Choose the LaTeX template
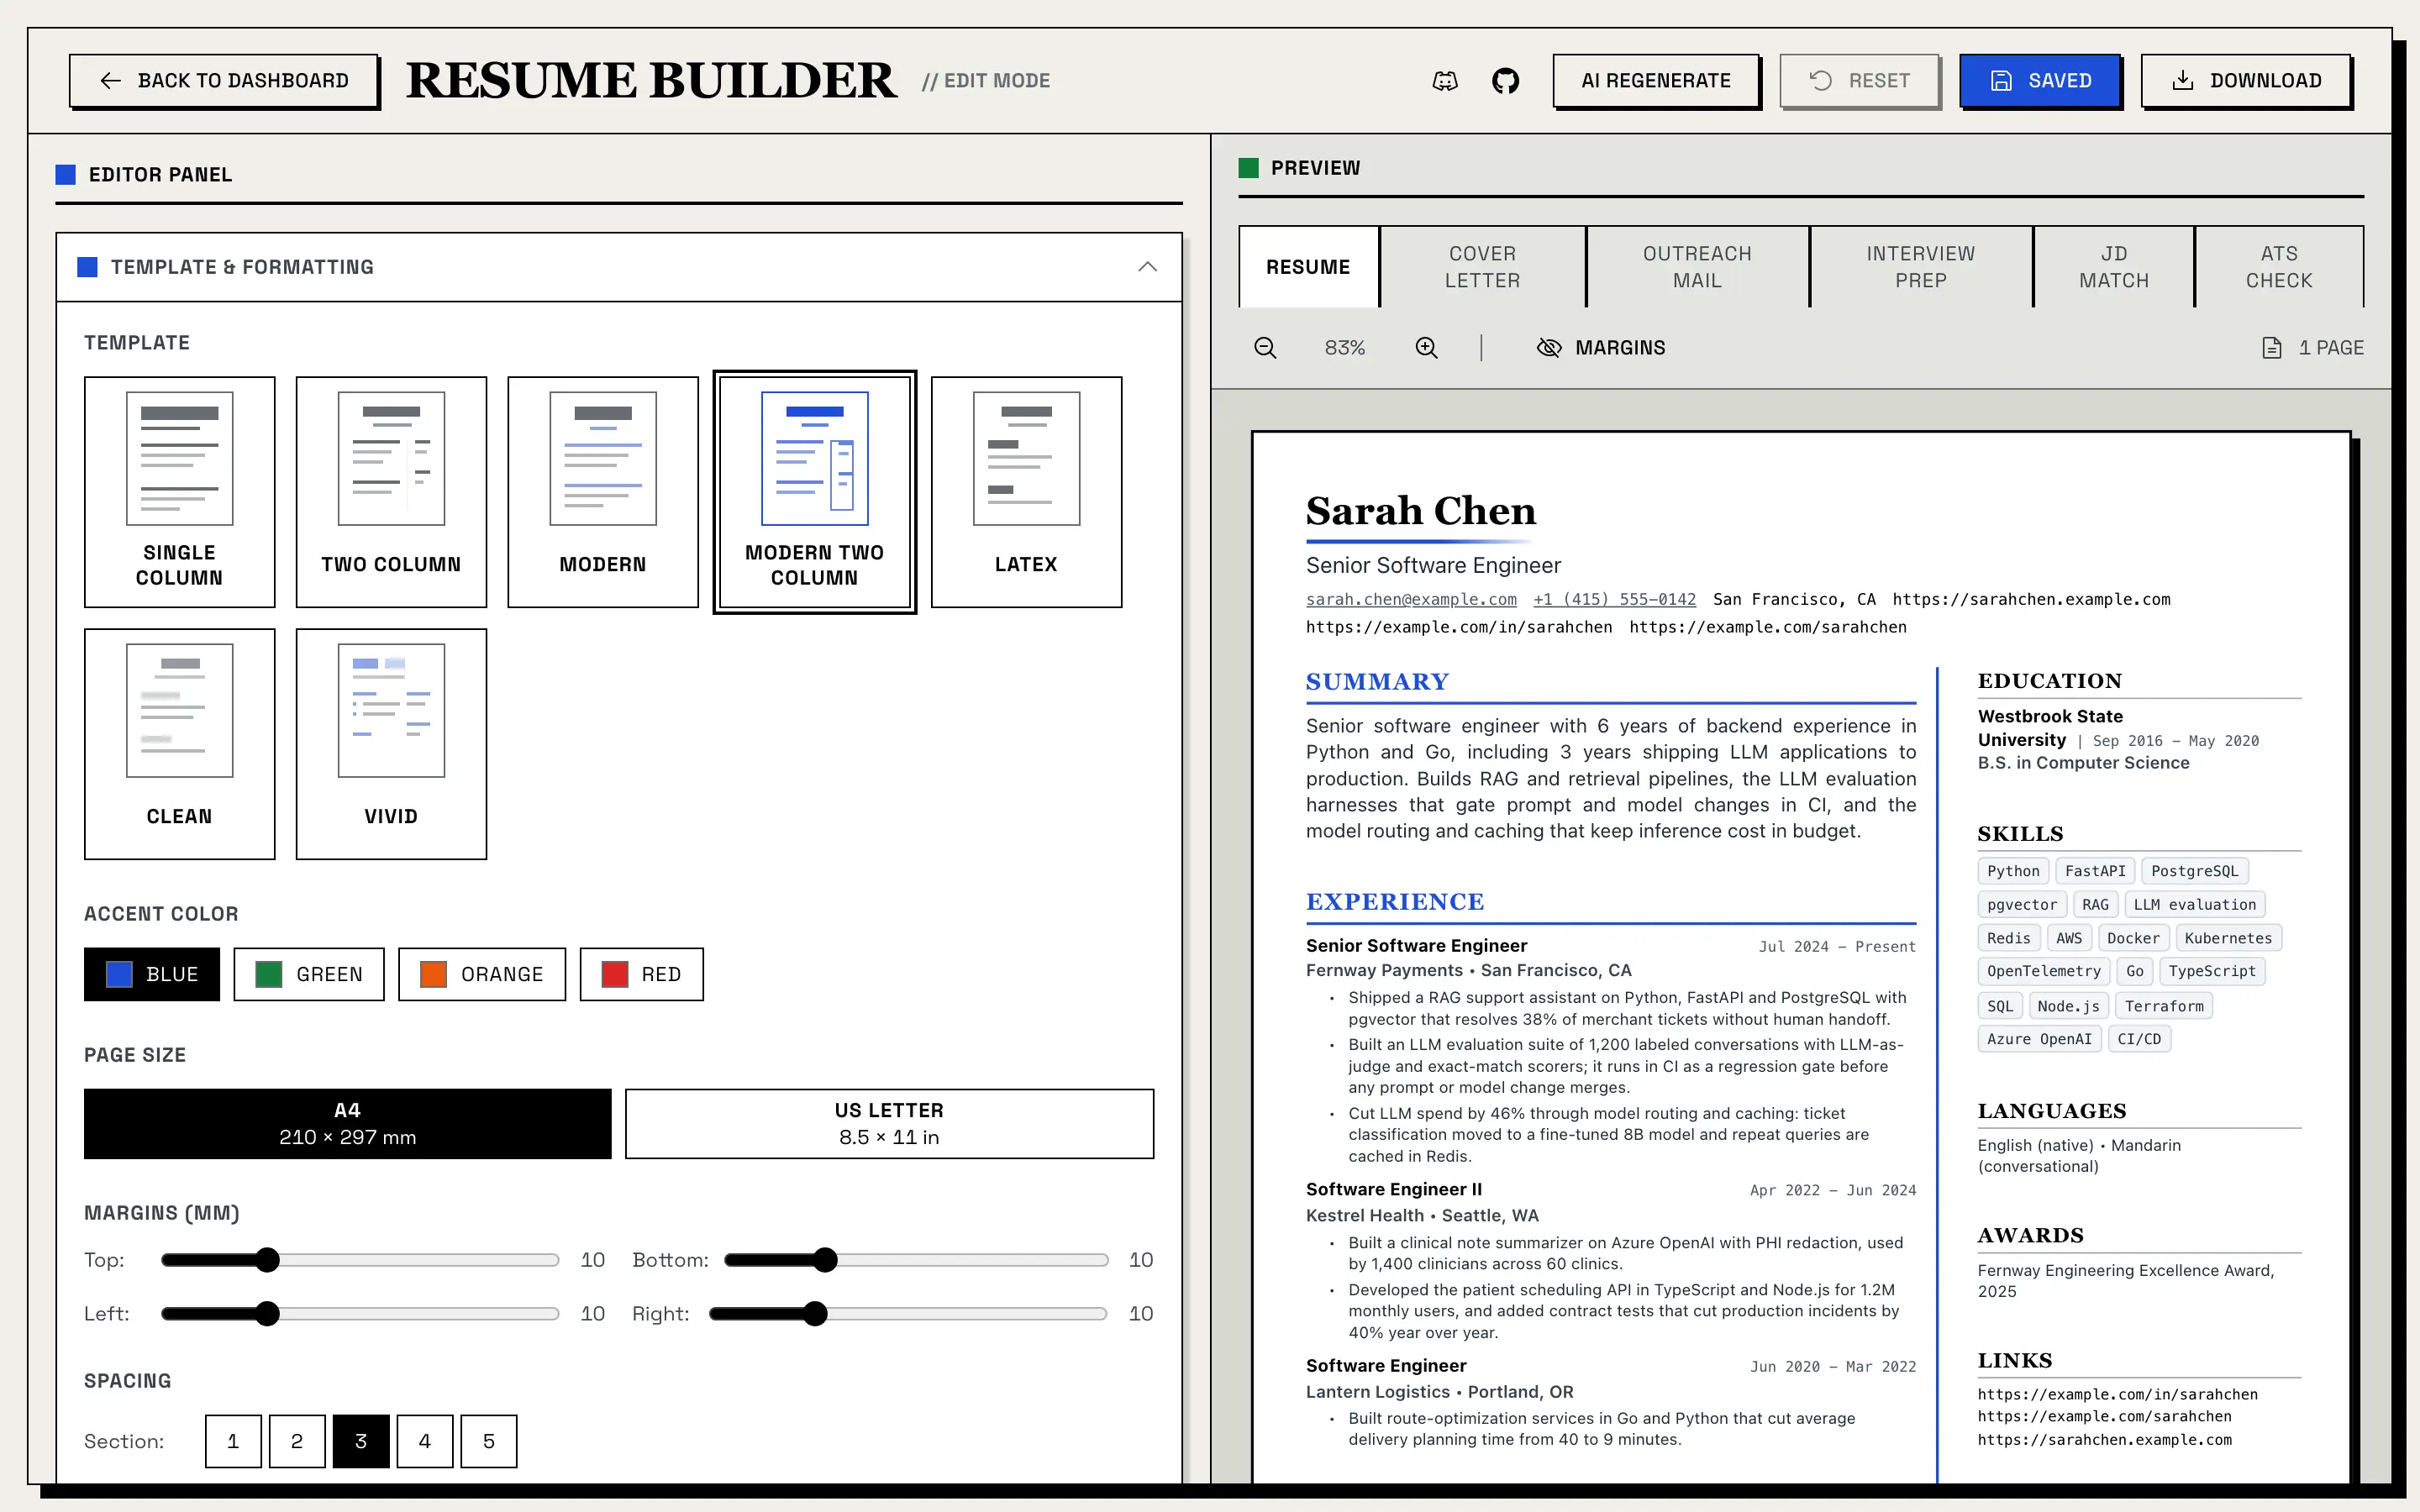This screenshot has height=1512, width=2420. coord(1026,492)
